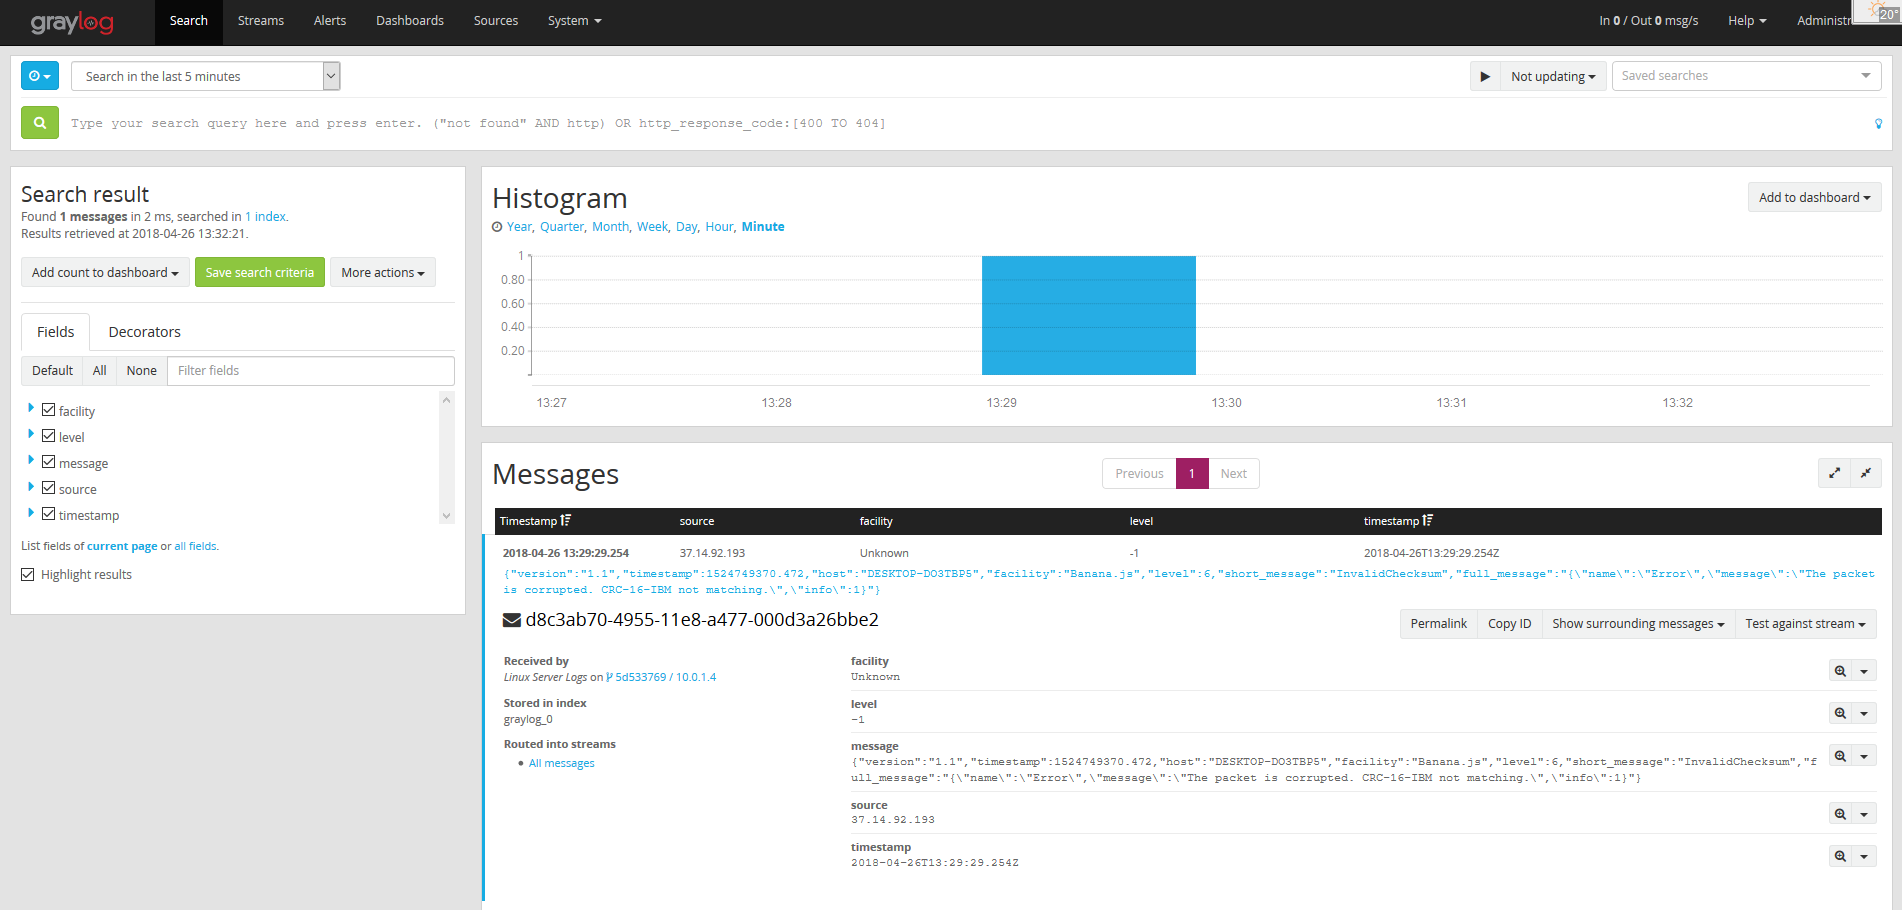The image size is (1902, 910).
Task: Open the Test against stream dropdown
Action: pyautogui.click(x=1805, y=623)
